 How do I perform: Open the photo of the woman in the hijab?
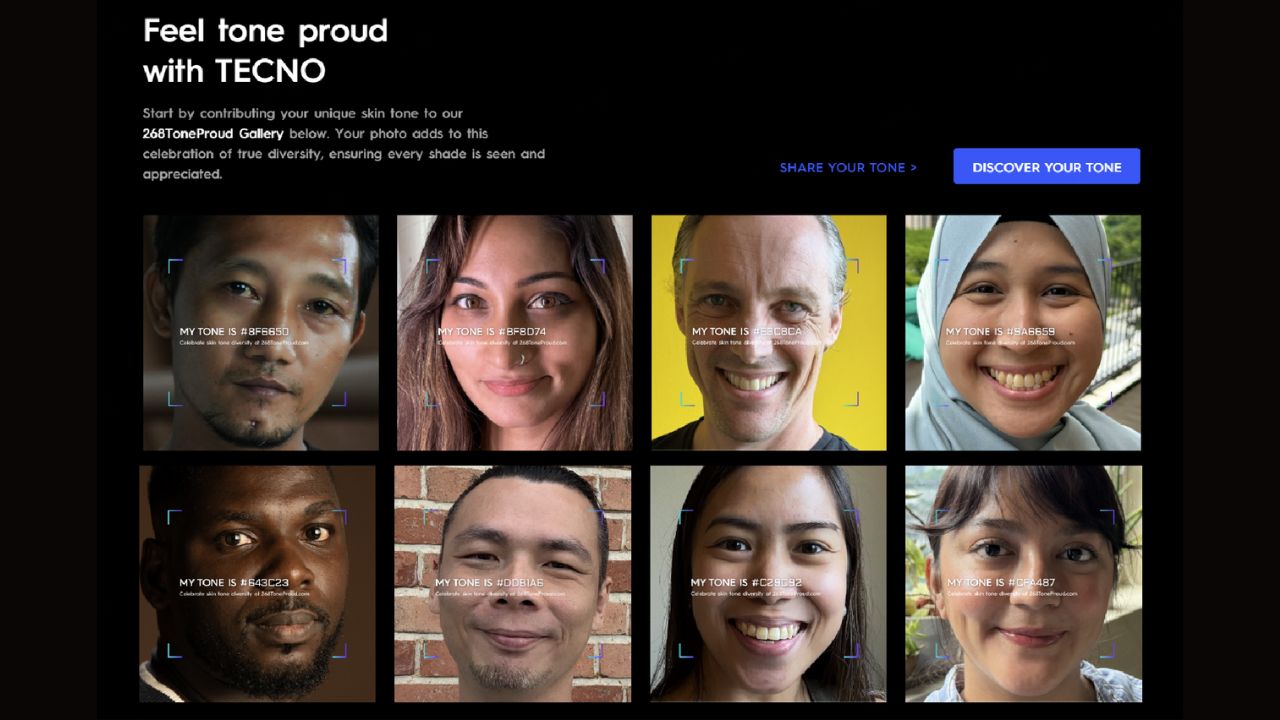[x=1023, y=333]
